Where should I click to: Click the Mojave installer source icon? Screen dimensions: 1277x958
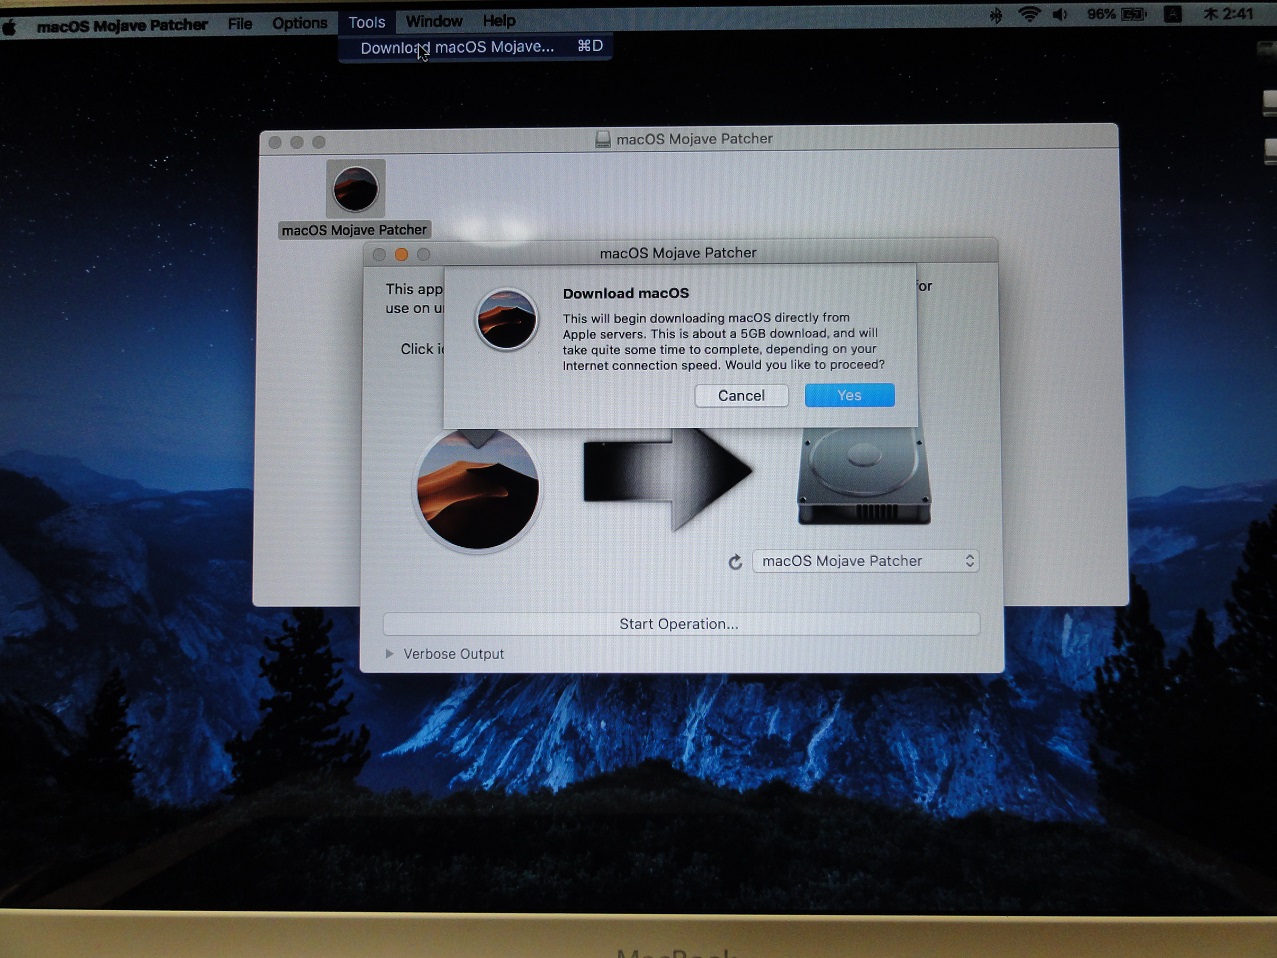[477, 488]
